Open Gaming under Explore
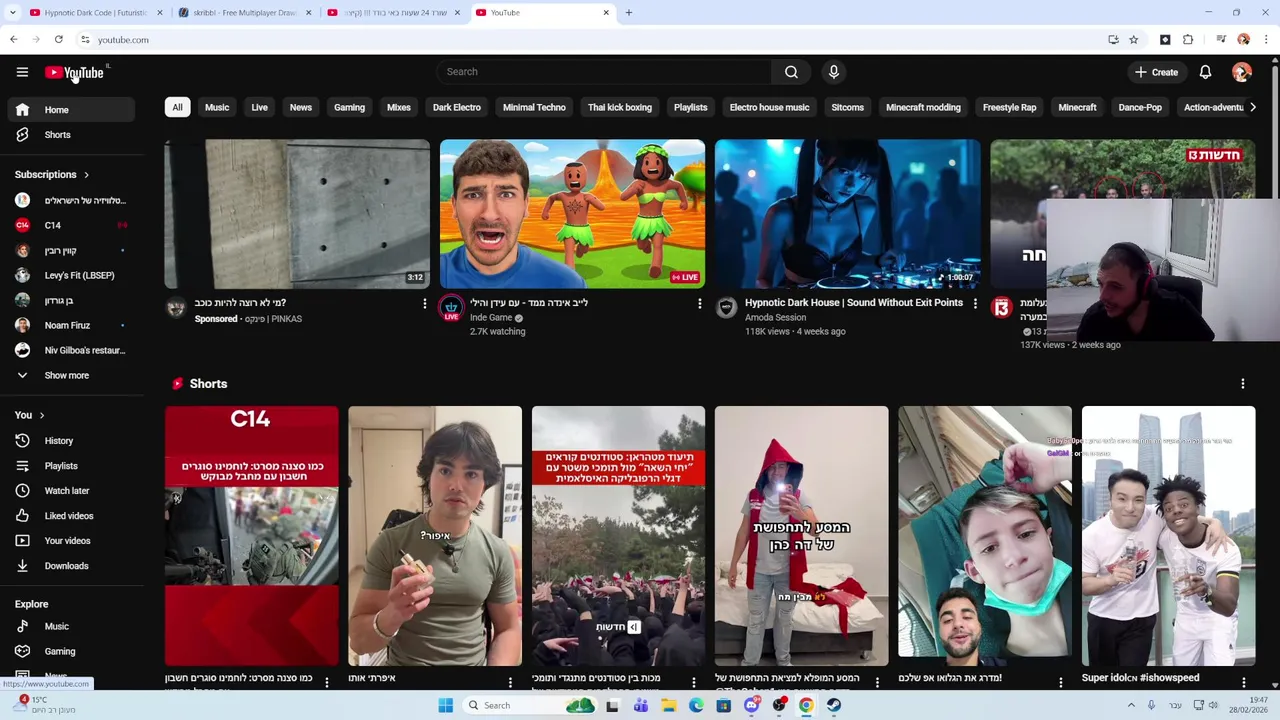 pyautogui.click(x=60, y=652)
